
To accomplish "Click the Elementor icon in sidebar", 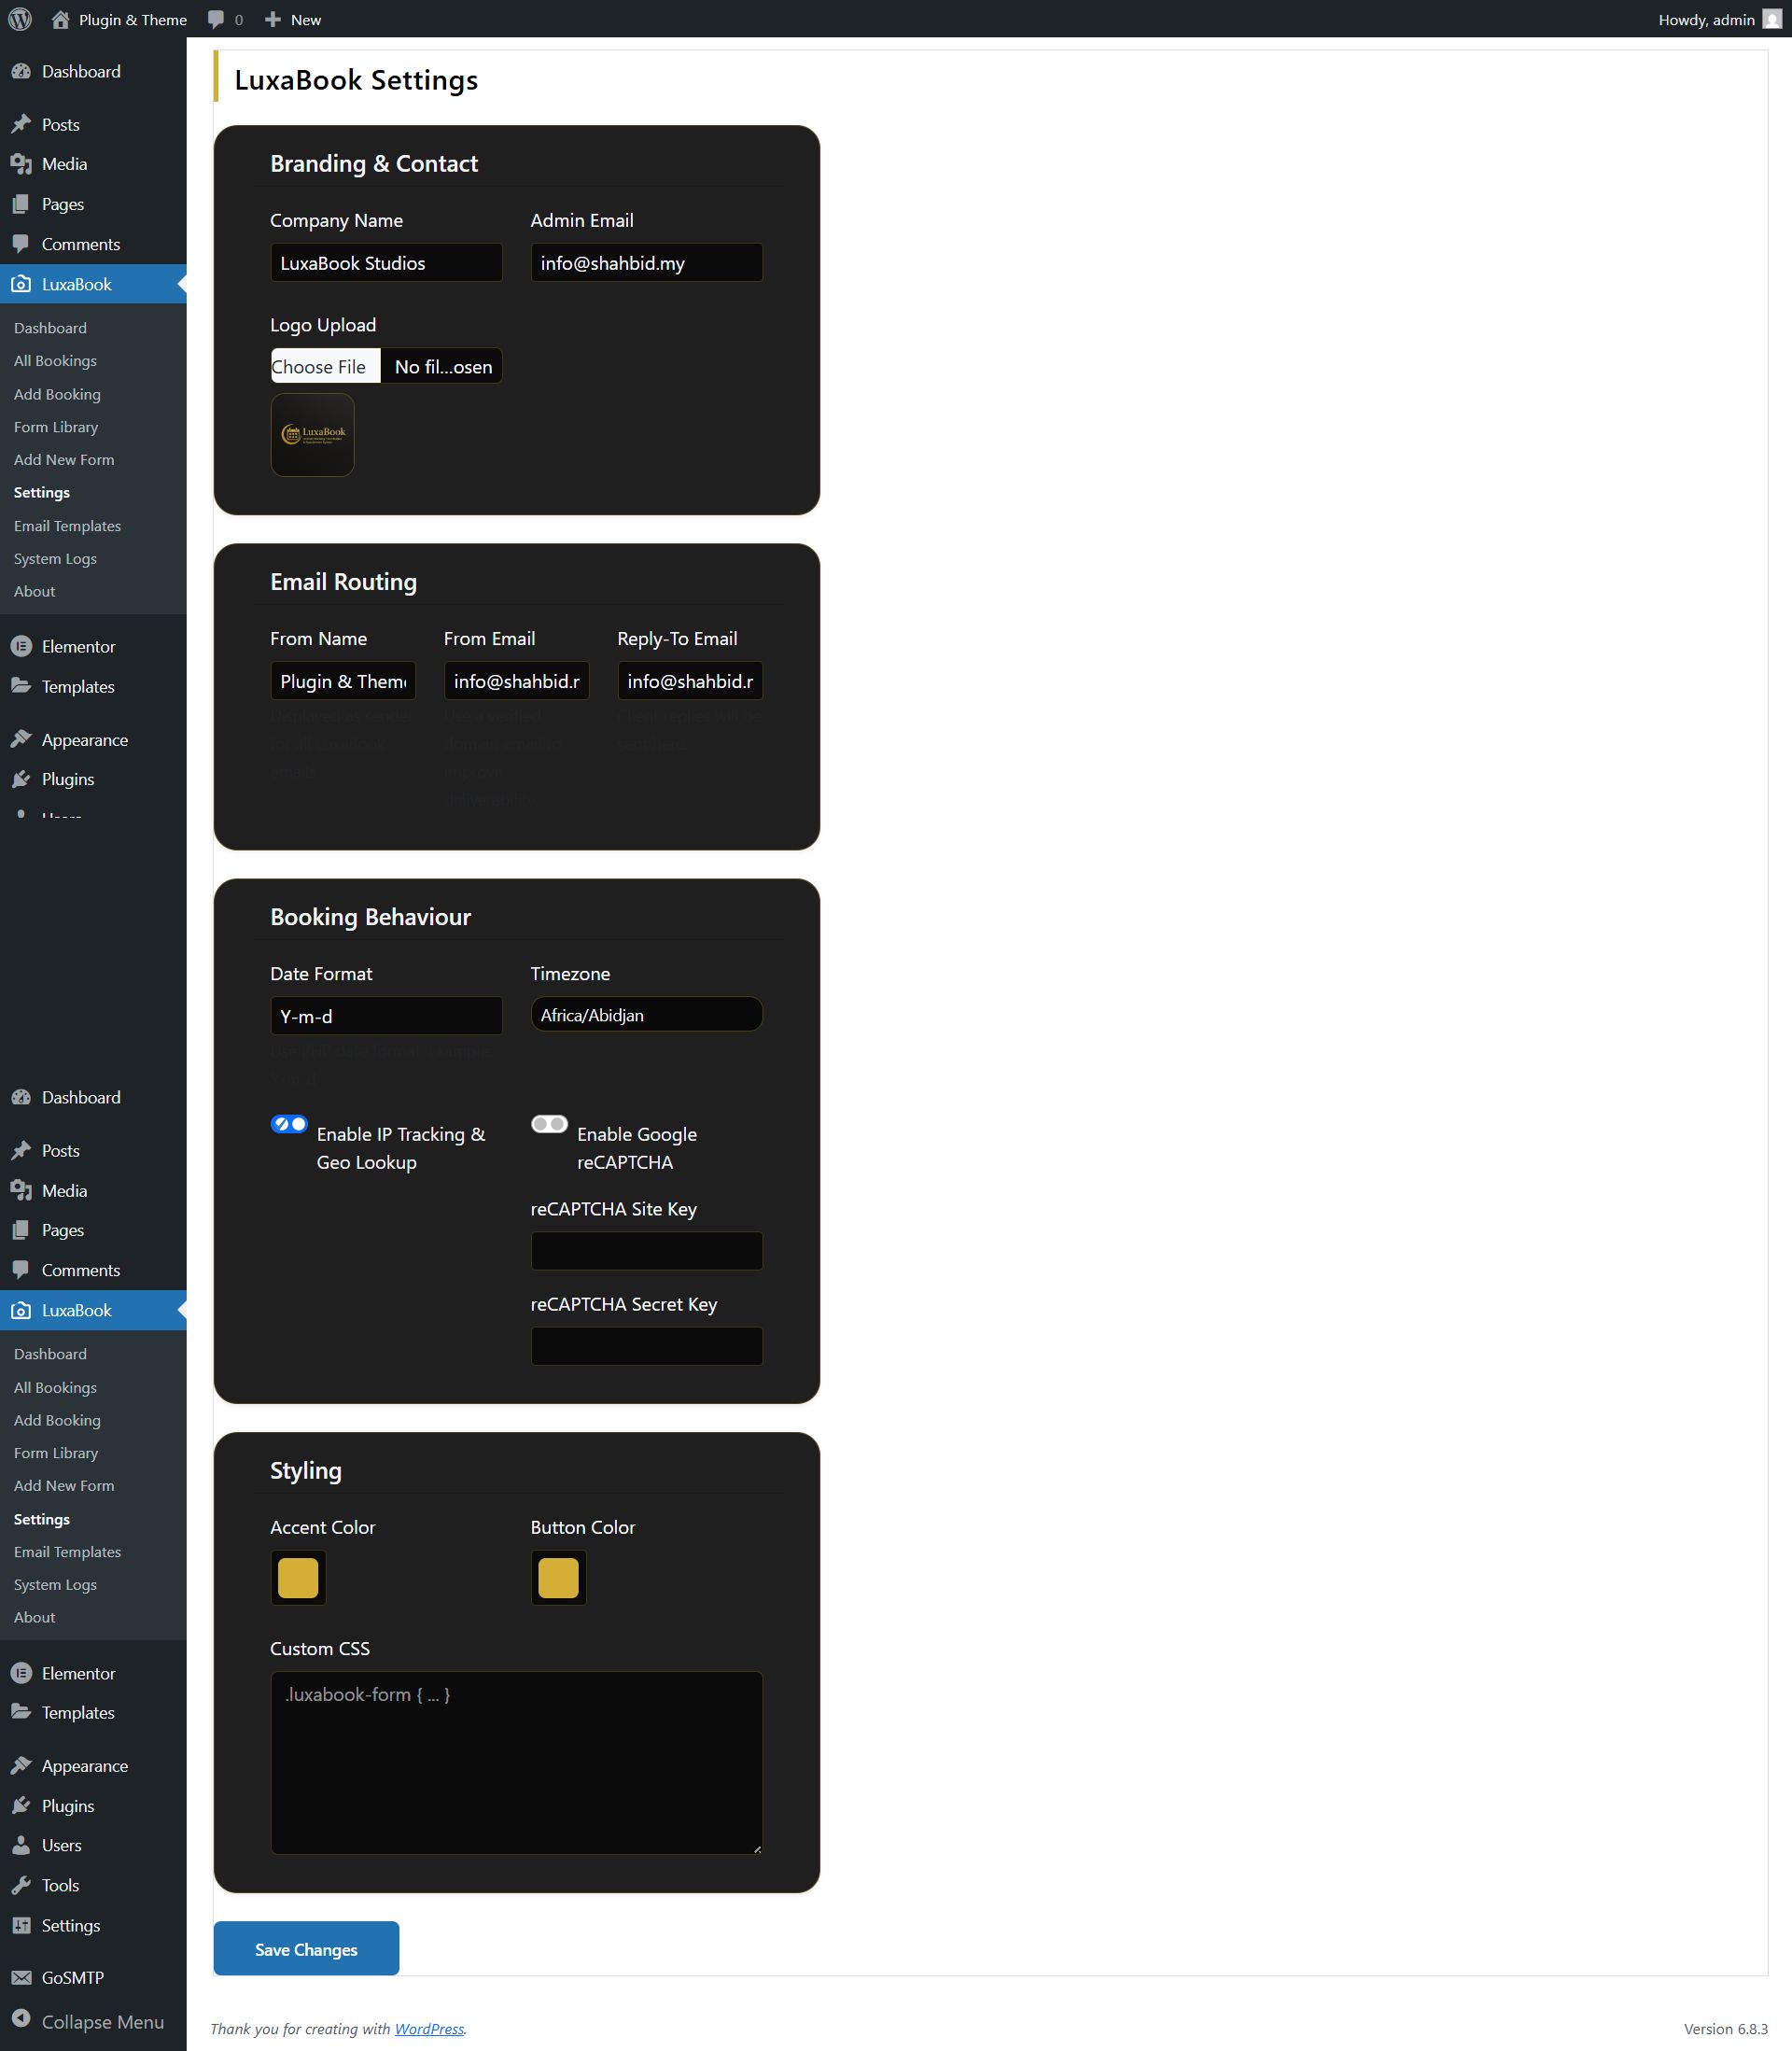I will tap(21, 1673).
